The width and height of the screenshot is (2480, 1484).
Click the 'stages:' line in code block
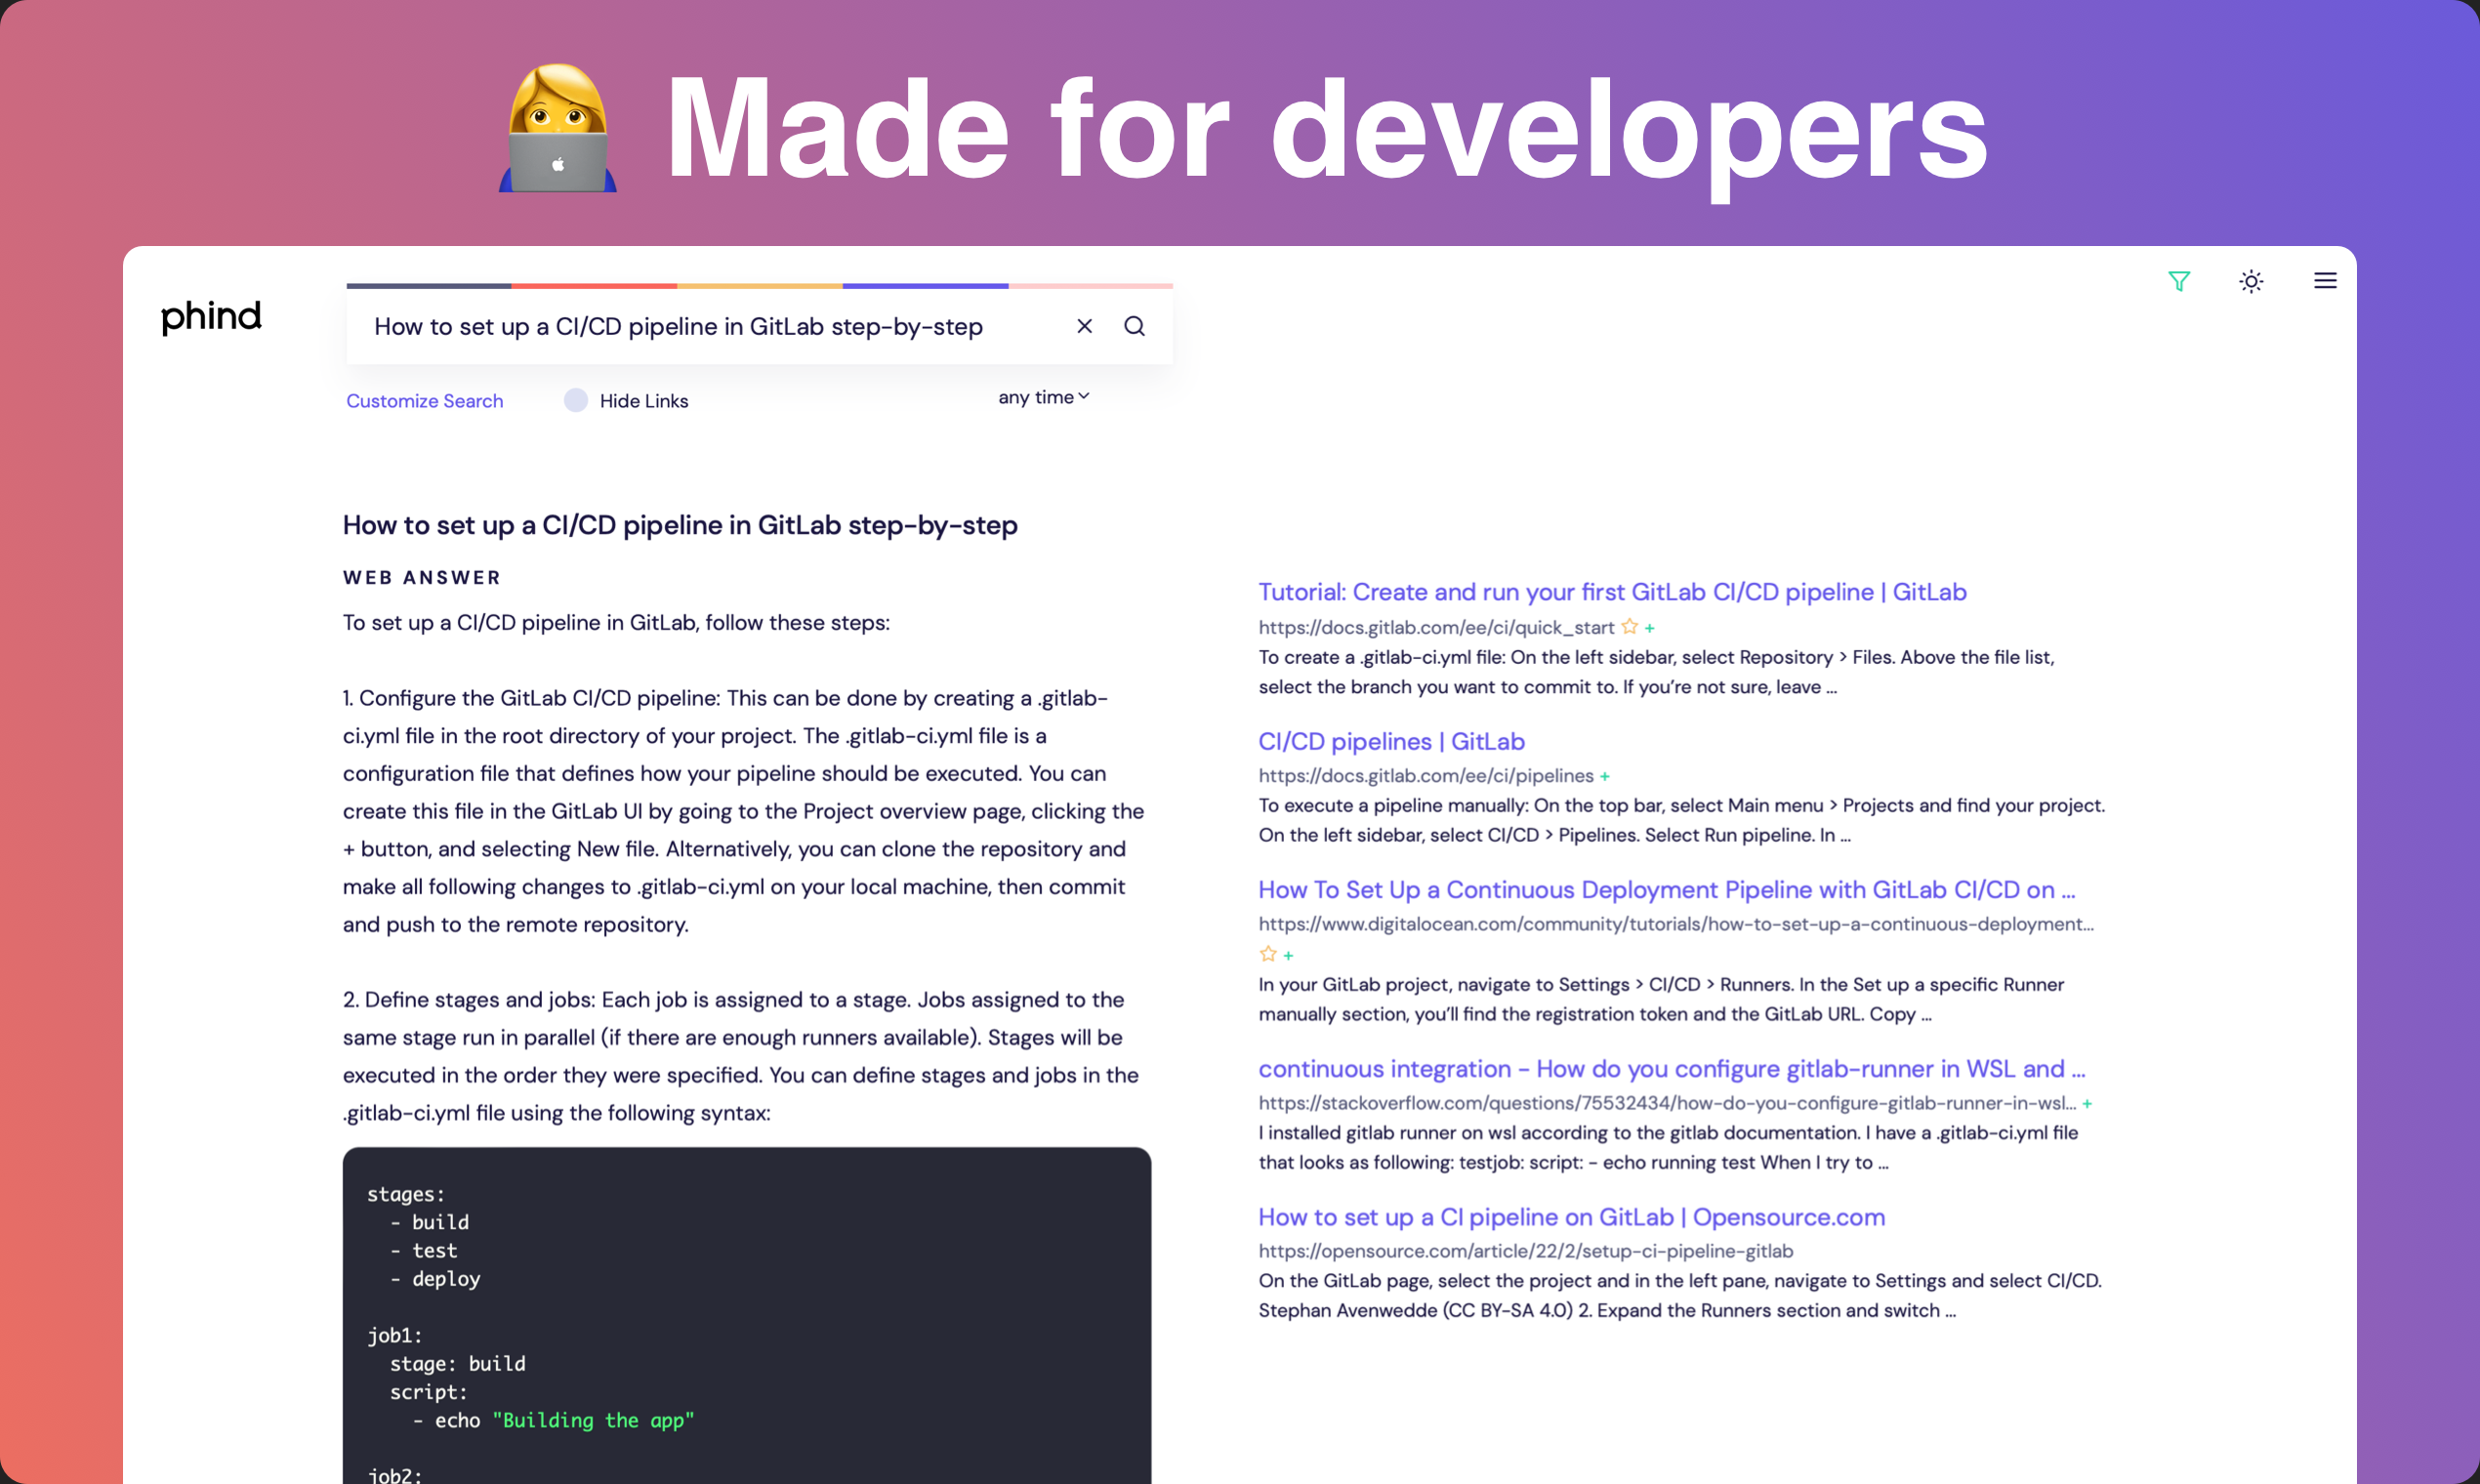tap(406, 1194)
